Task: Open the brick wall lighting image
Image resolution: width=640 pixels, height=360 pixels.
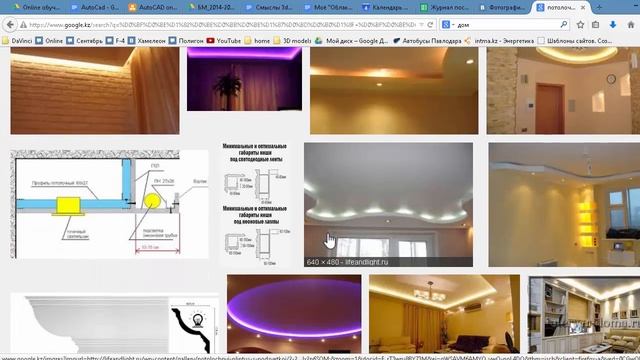Action: click(95, 90)
